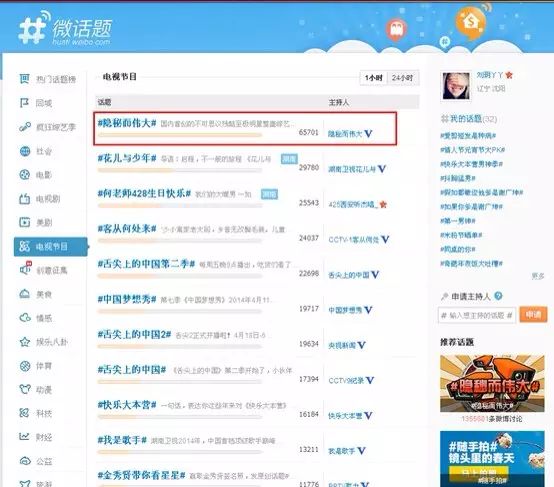Click the orange 申请 button
The image size is (554, 487).
click(533, 315)
